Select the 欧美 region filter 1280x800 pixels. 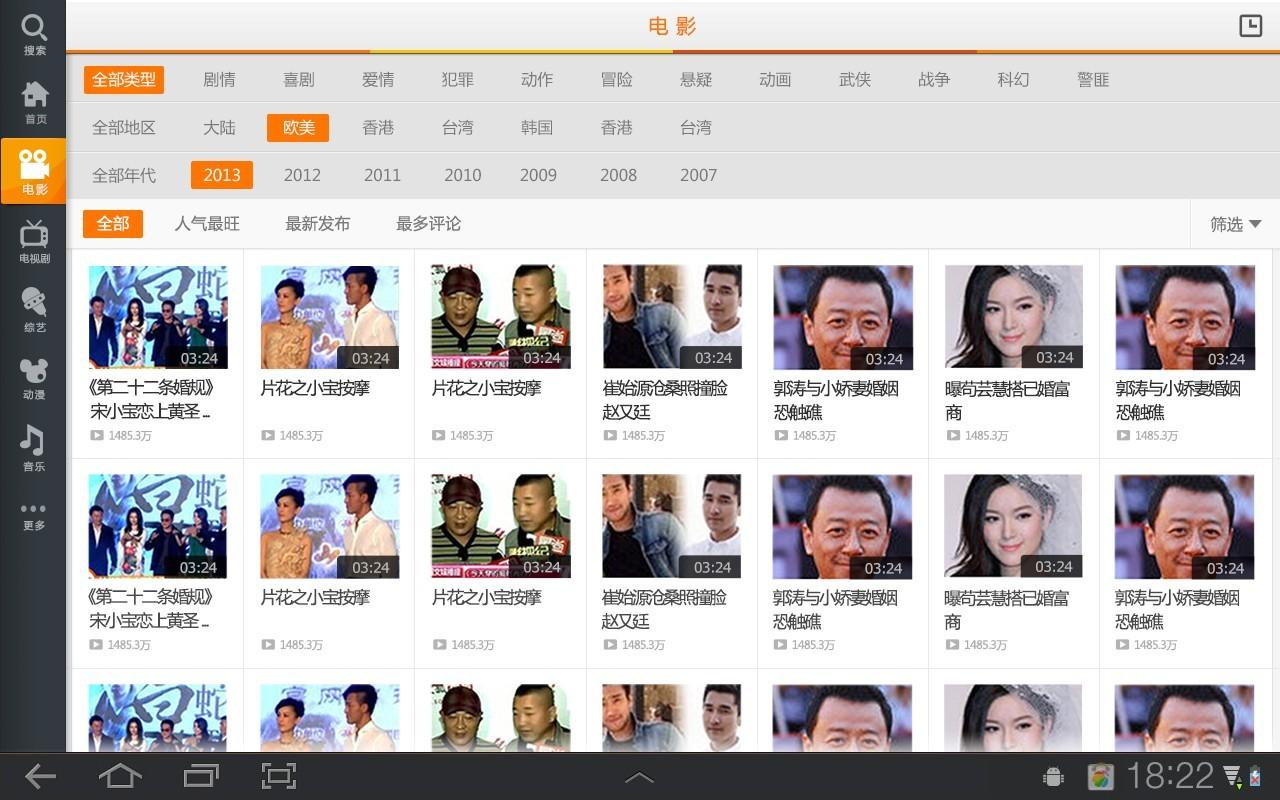point(298,127)
